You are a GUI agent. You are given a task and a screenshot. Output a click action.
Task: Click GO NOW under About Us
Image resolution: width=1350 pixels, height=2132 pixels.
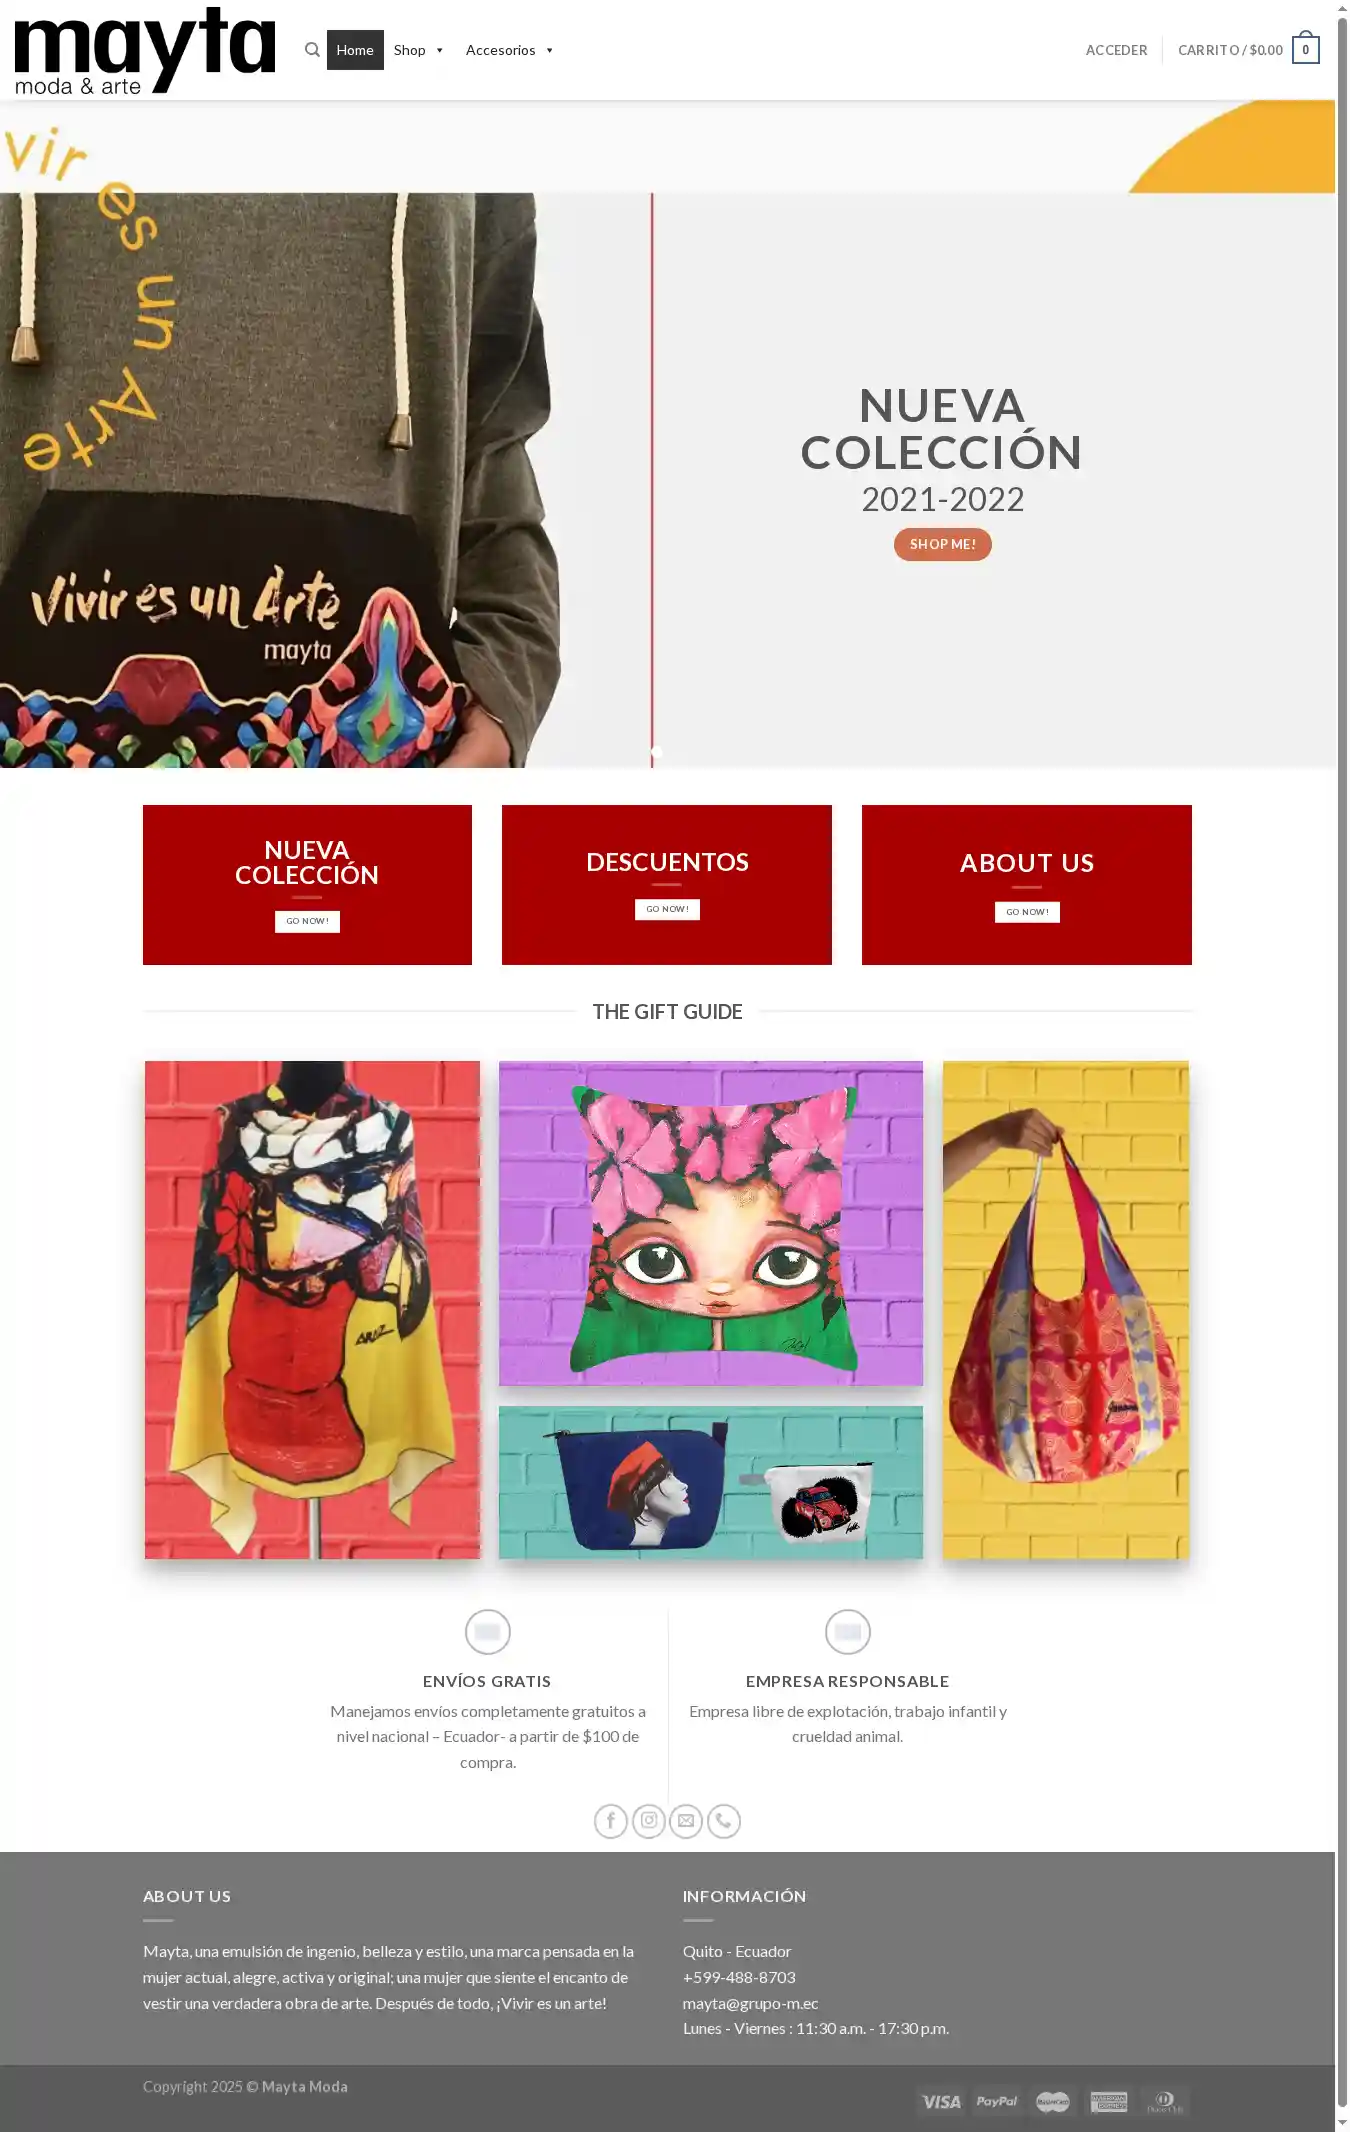point(1027,912)
